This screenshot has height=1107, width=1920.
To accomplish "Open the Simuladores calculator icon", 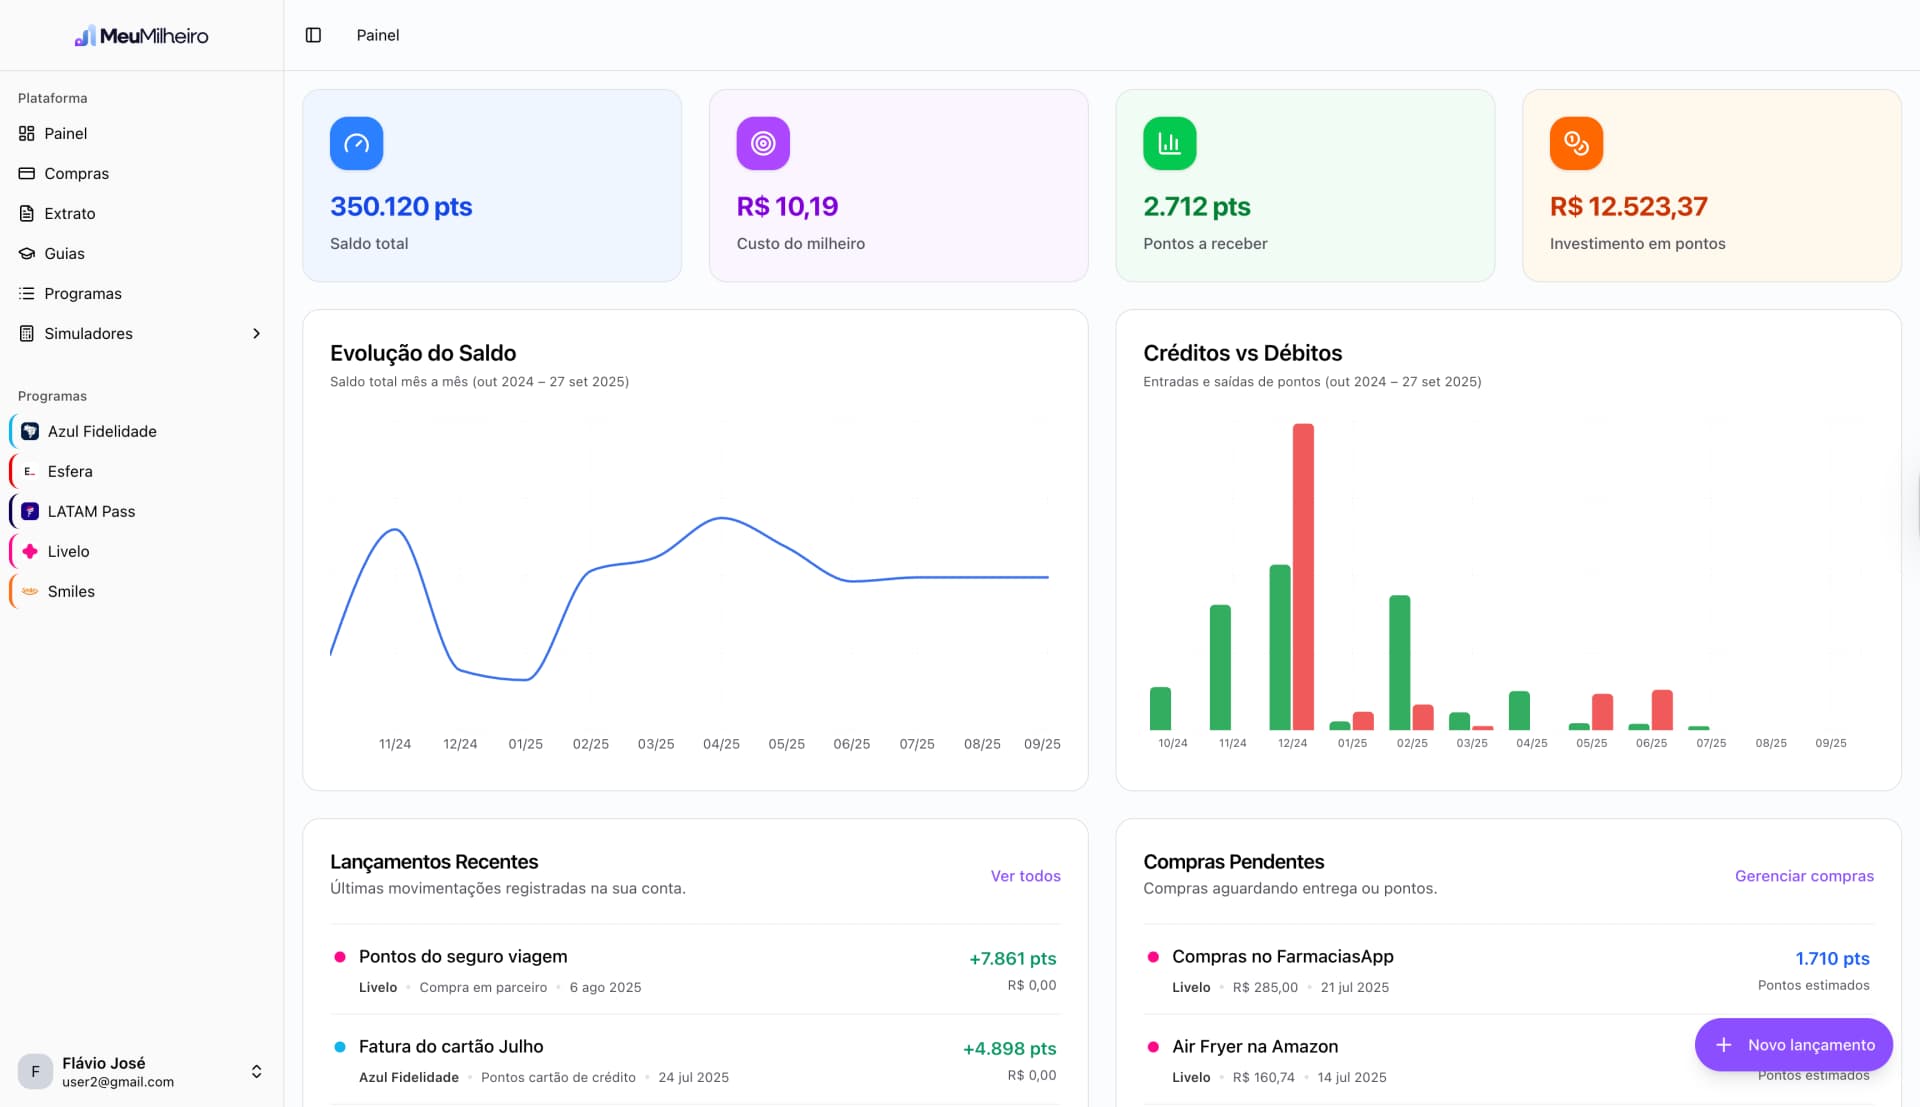I will [x=26, y=333].
